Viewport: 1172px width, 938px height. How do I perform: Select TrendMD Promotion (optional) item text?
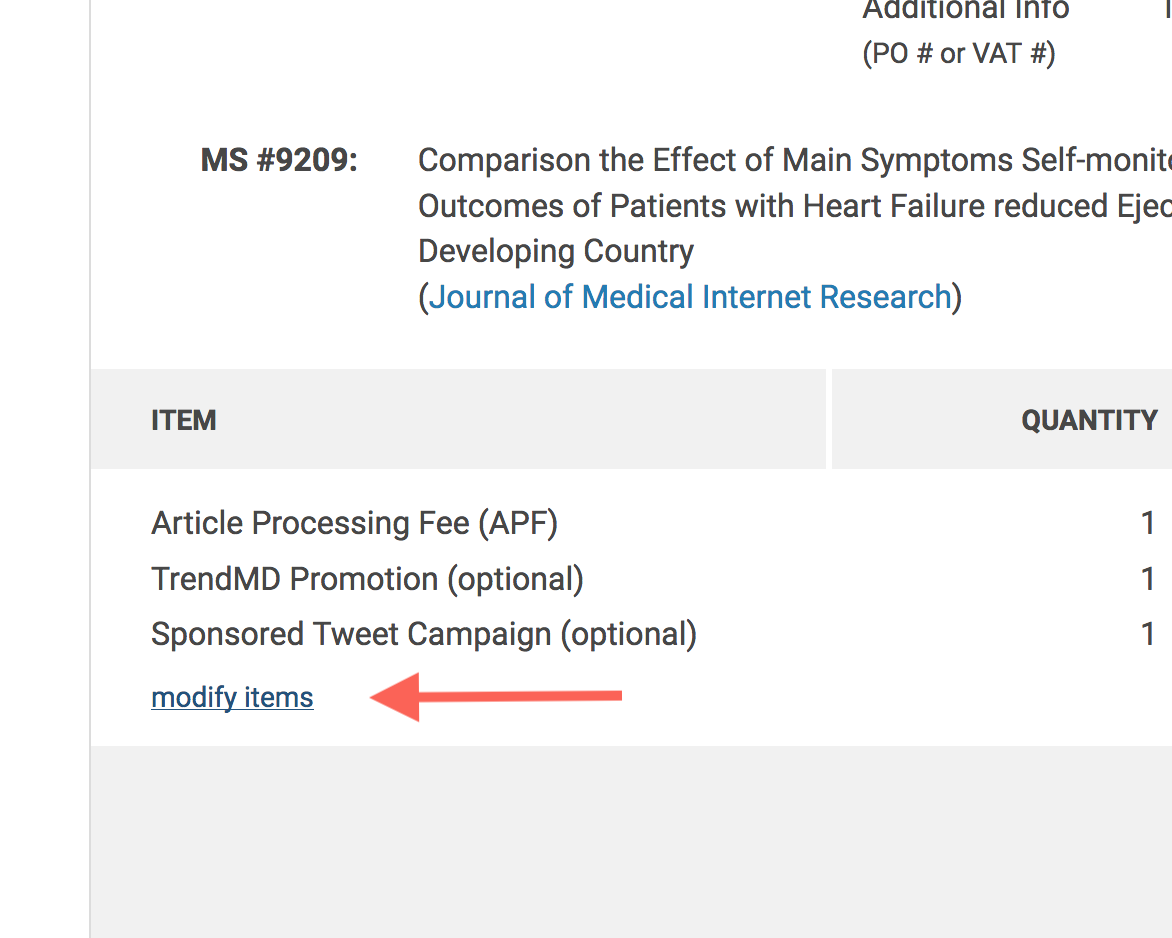(x=367, y=579)
